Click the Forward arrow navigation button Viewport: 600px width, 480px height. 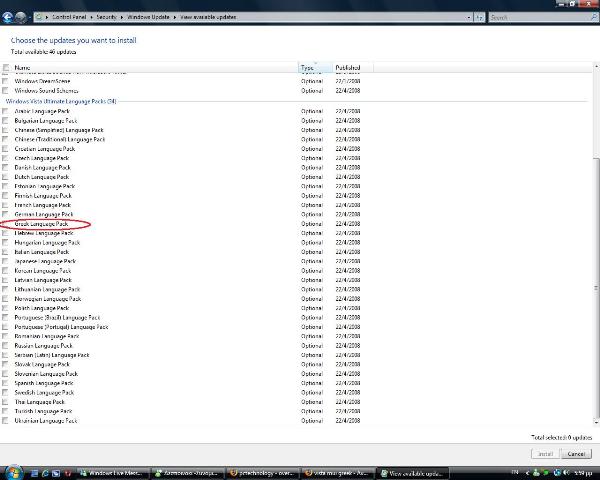pos(21,17)
